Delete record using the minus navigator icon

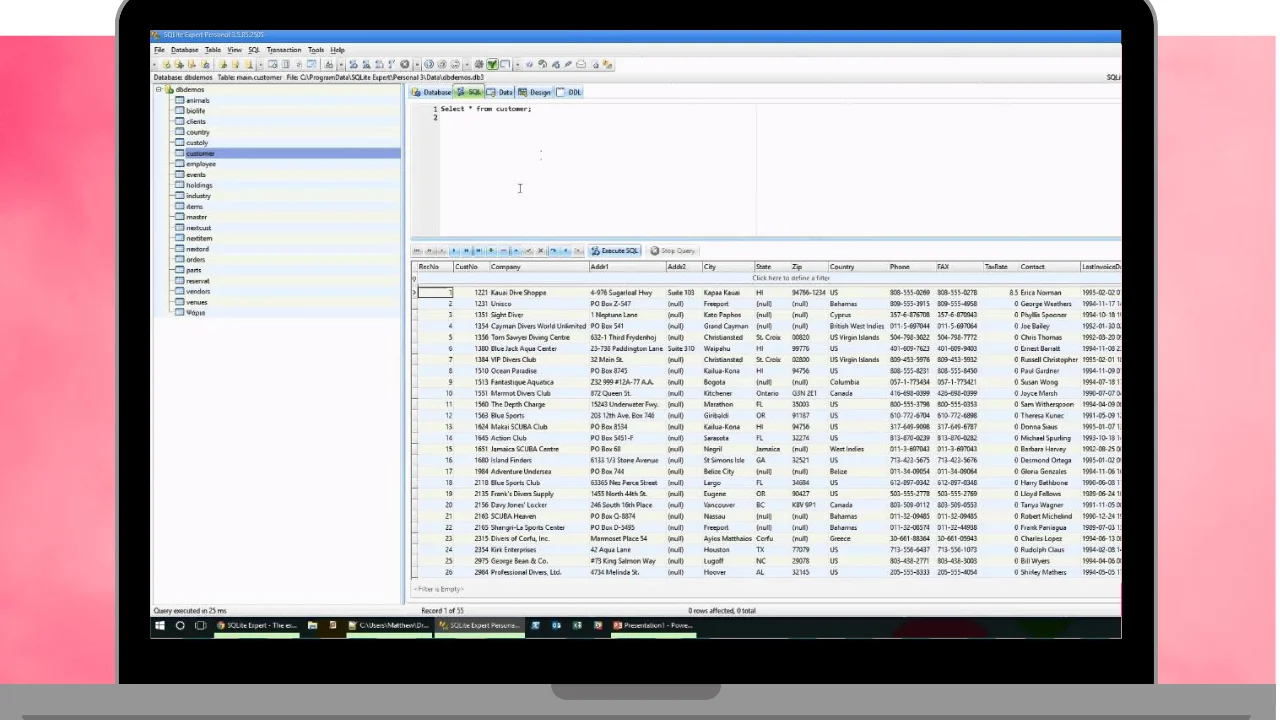503,251
